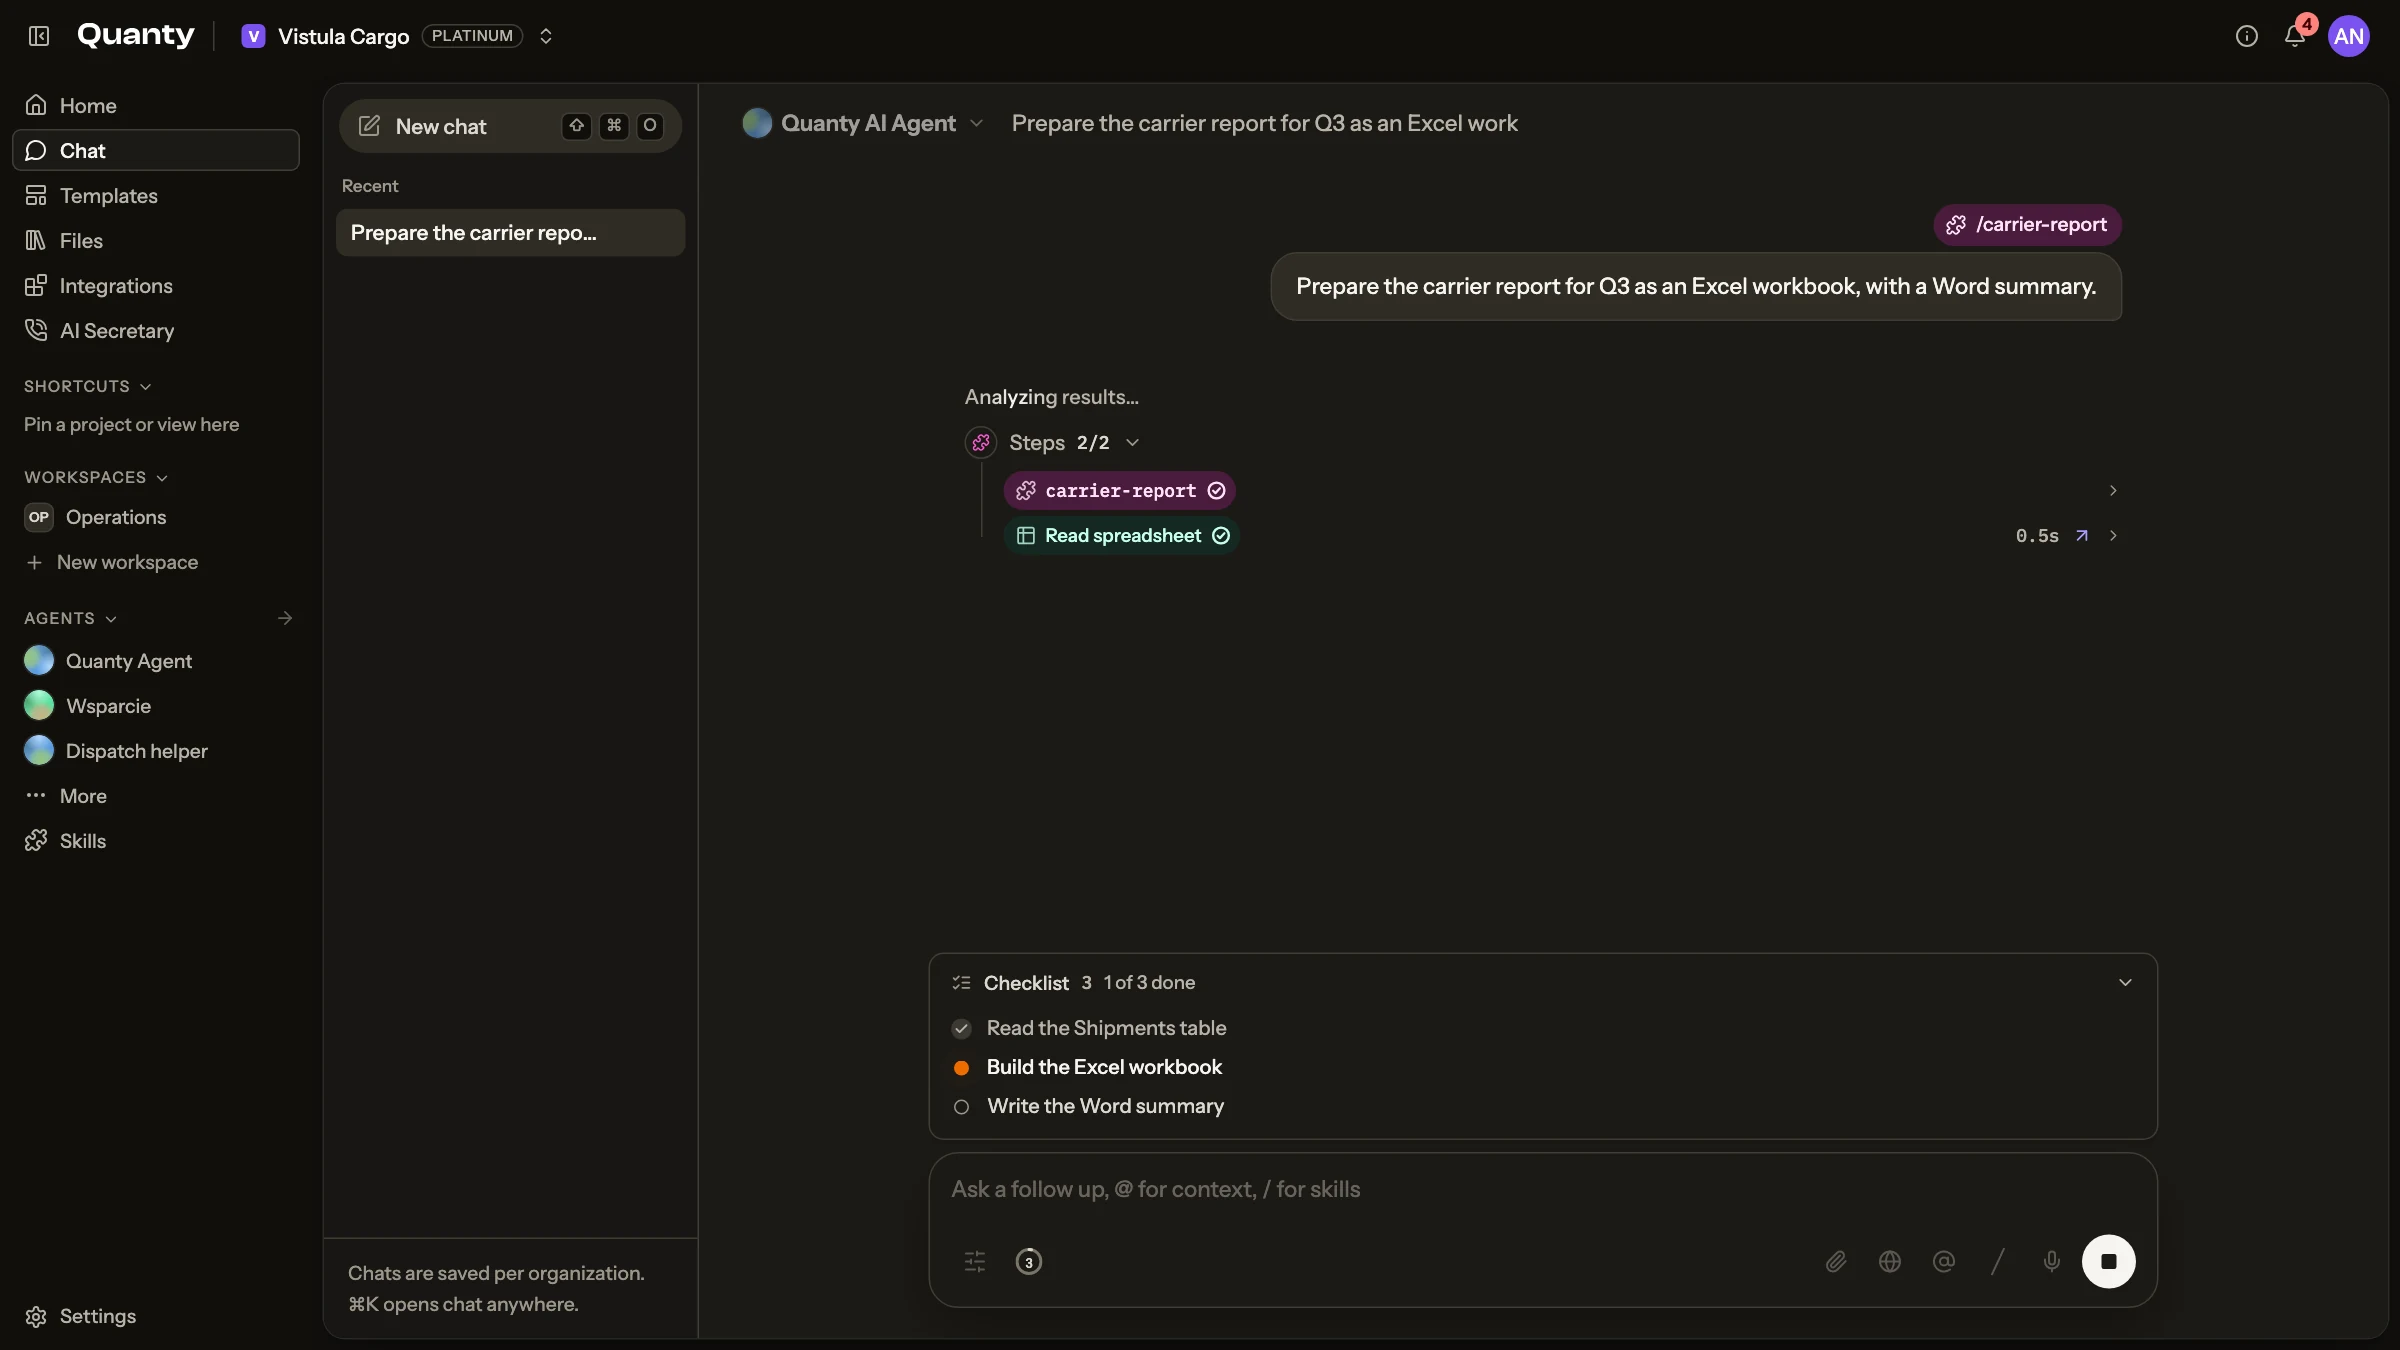
Task: Open Read spreadsheet step in new view
Action: coord(2081,536)
